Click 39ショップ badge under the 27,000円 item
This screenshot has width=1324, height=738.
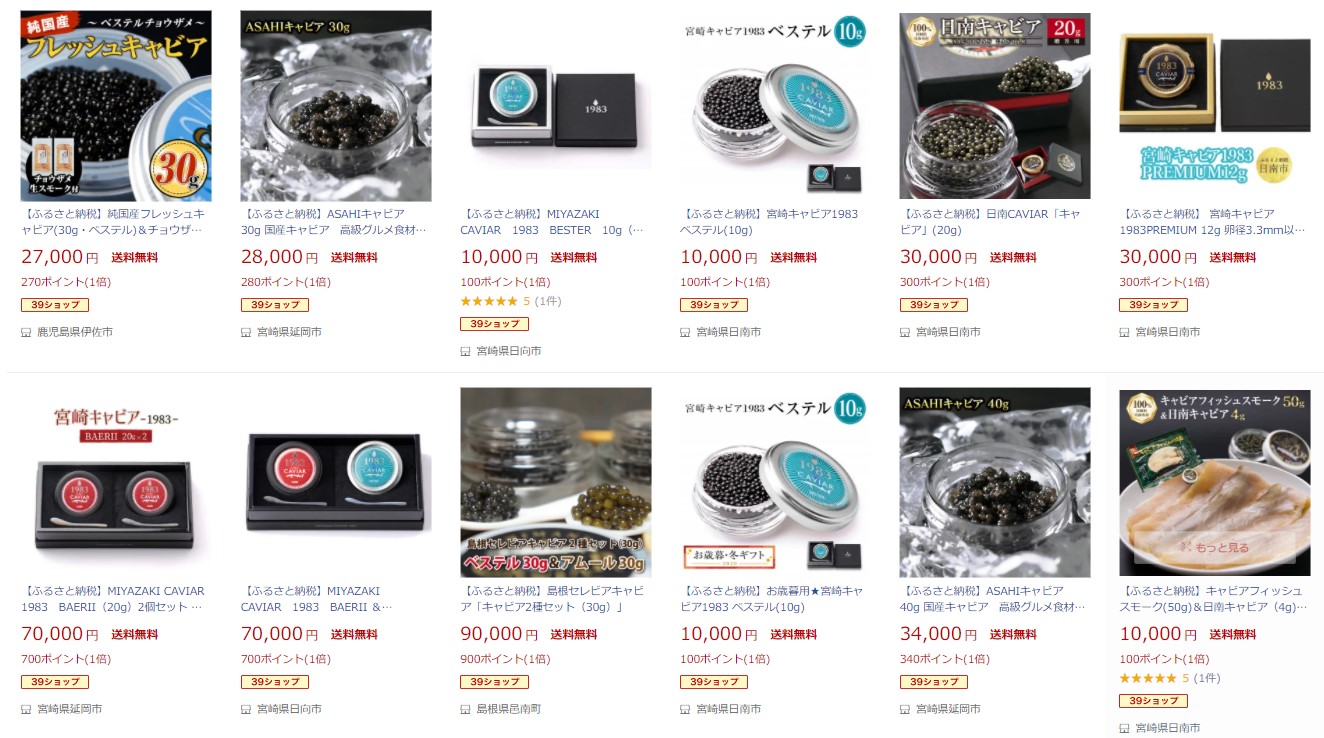pos(55,305)
